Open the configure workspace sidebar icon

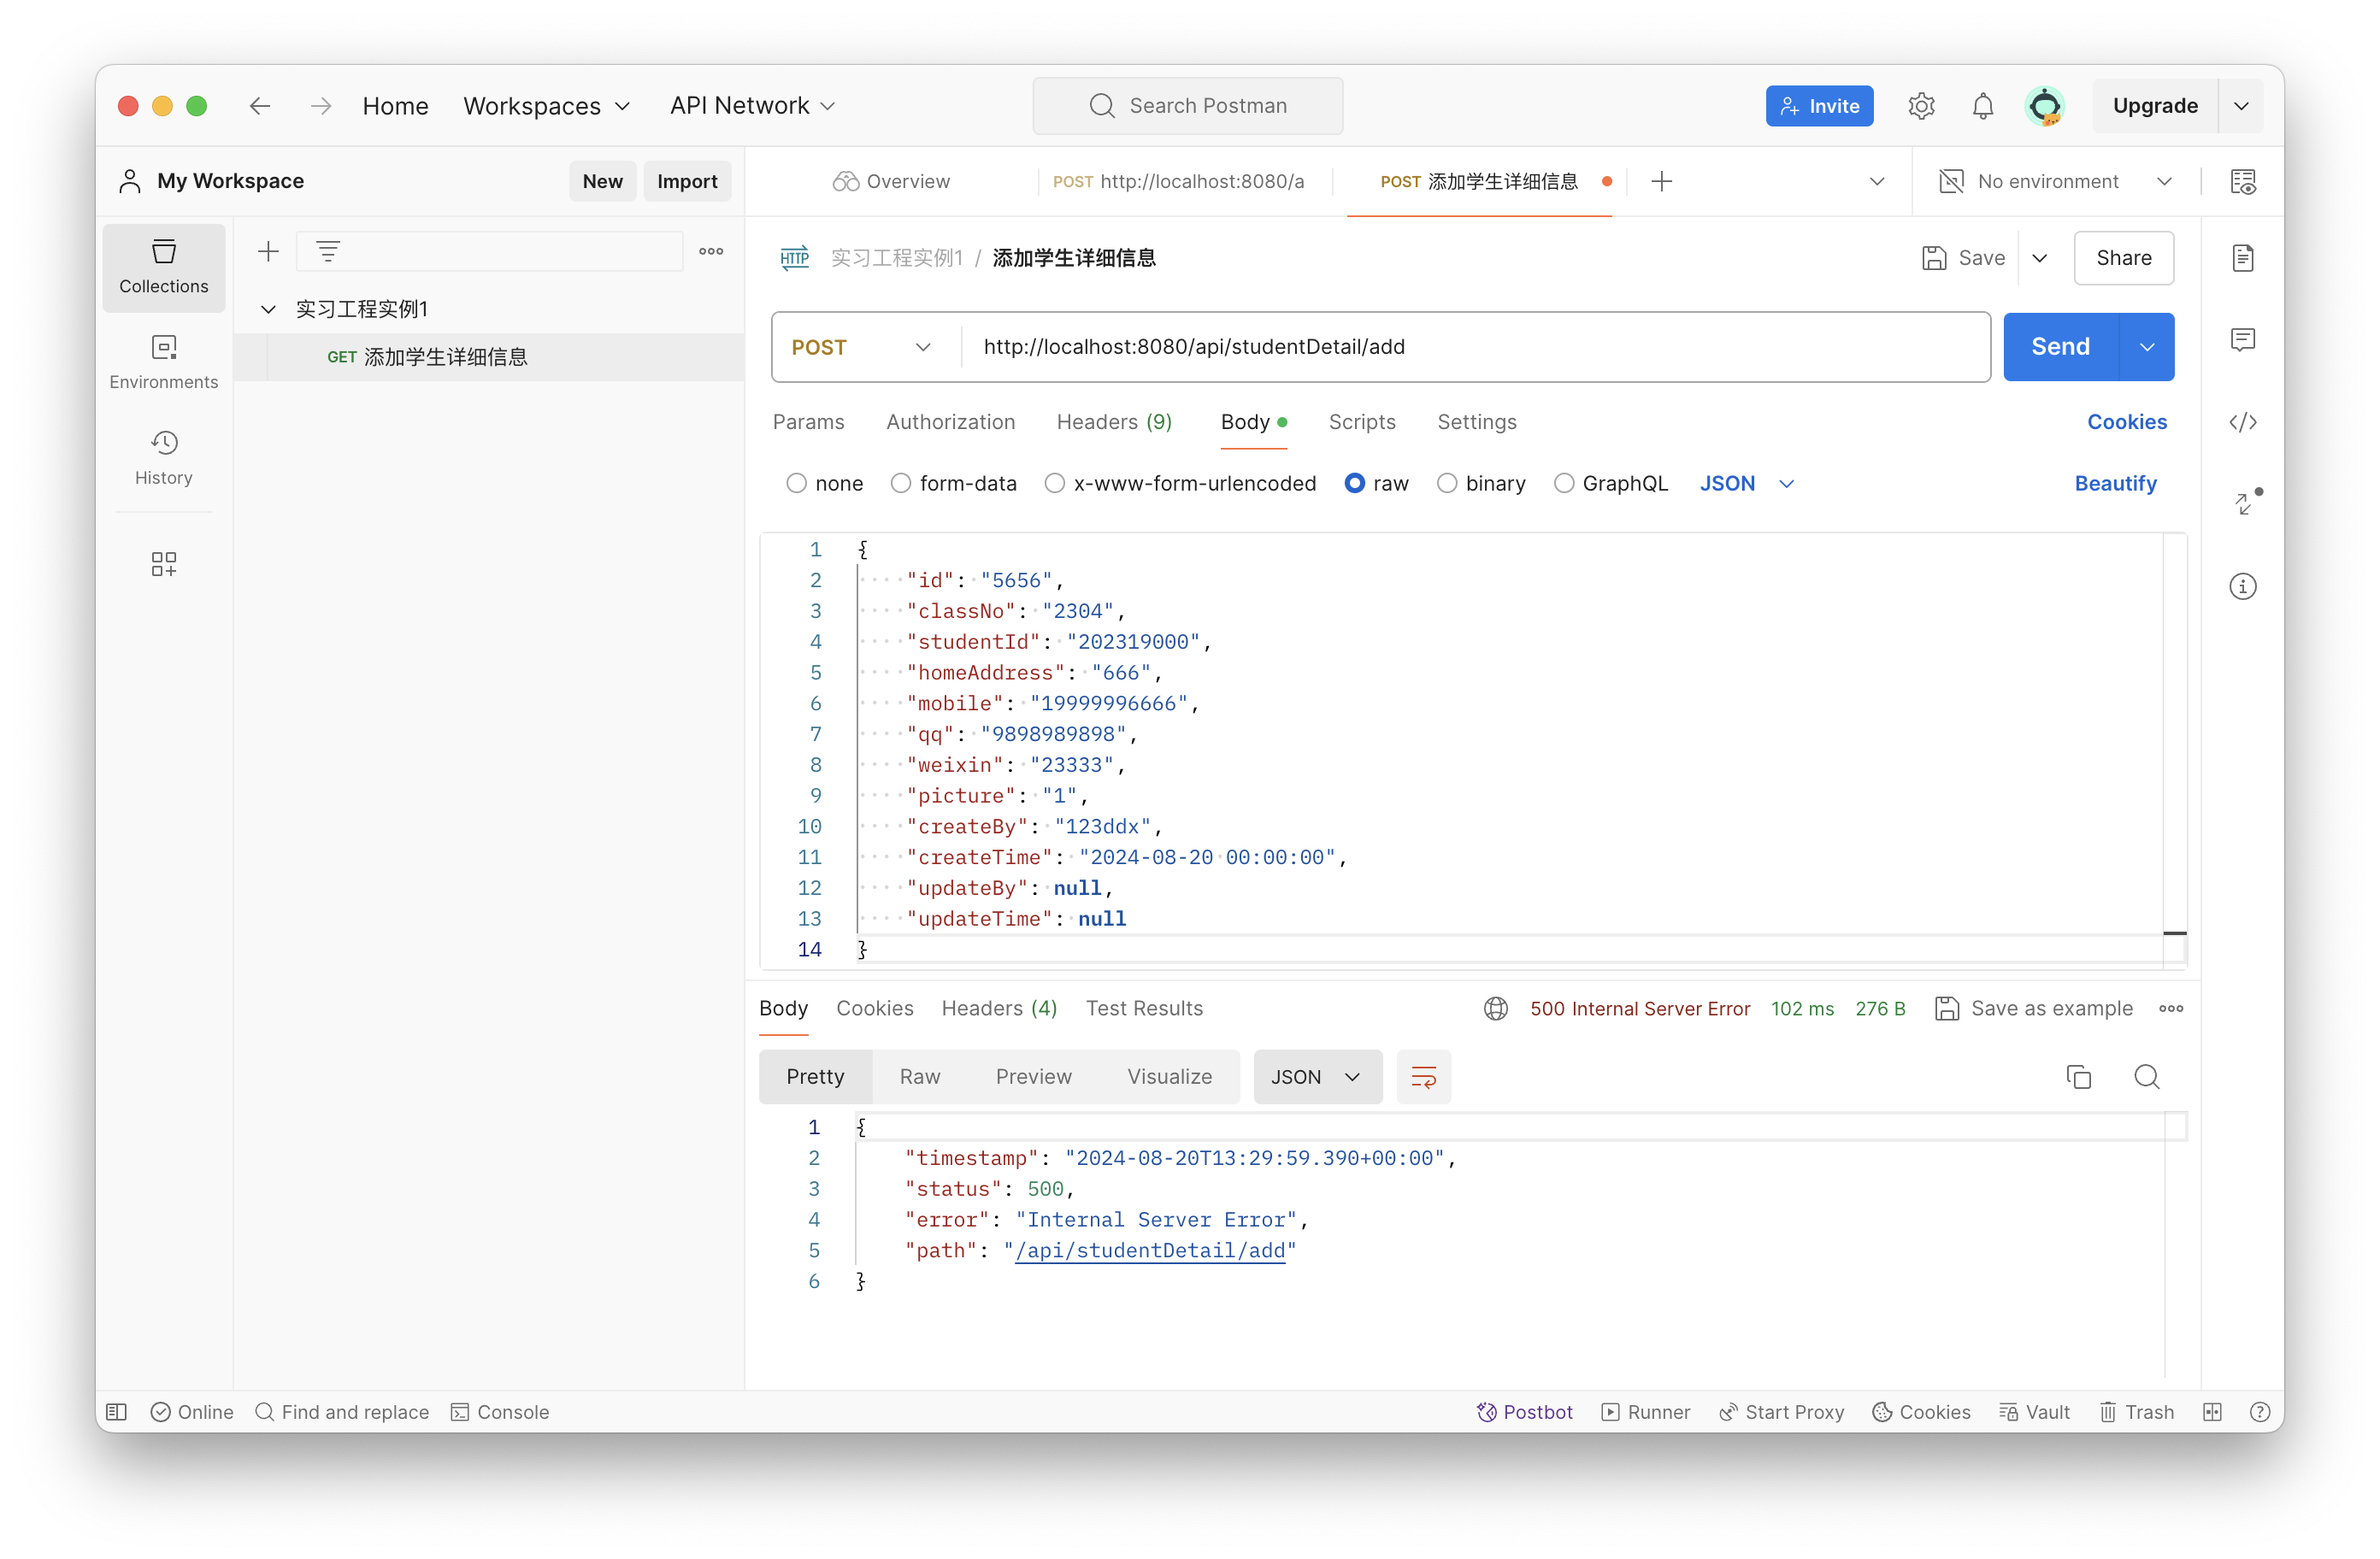[164, 564]
